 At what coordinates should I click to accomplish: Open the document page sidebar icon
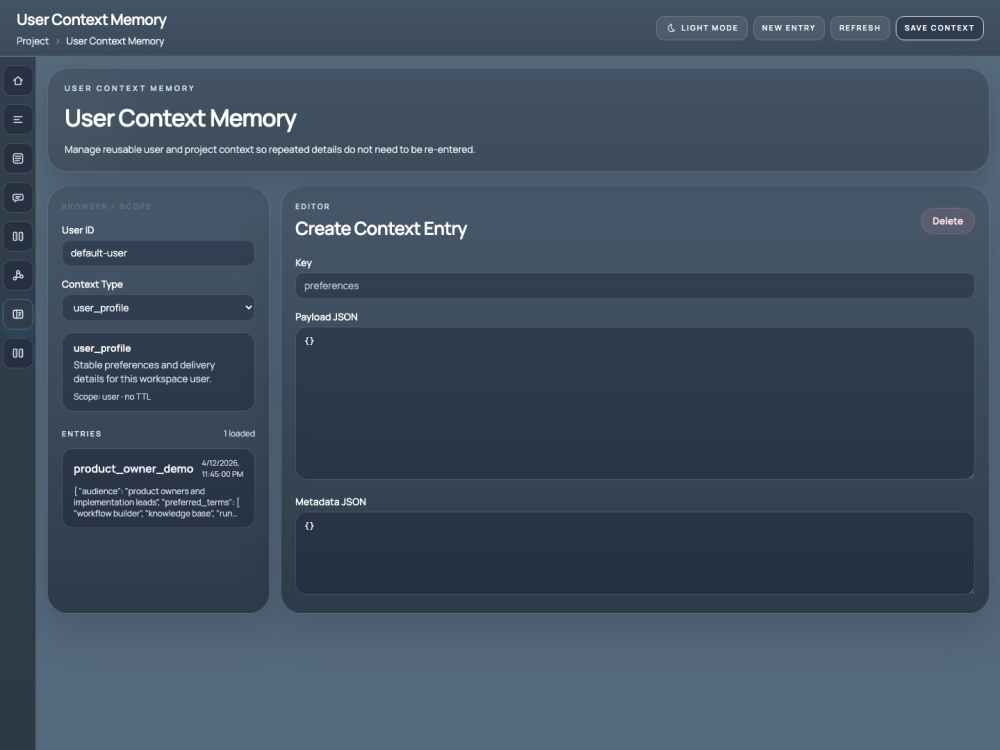click(18, 159)
